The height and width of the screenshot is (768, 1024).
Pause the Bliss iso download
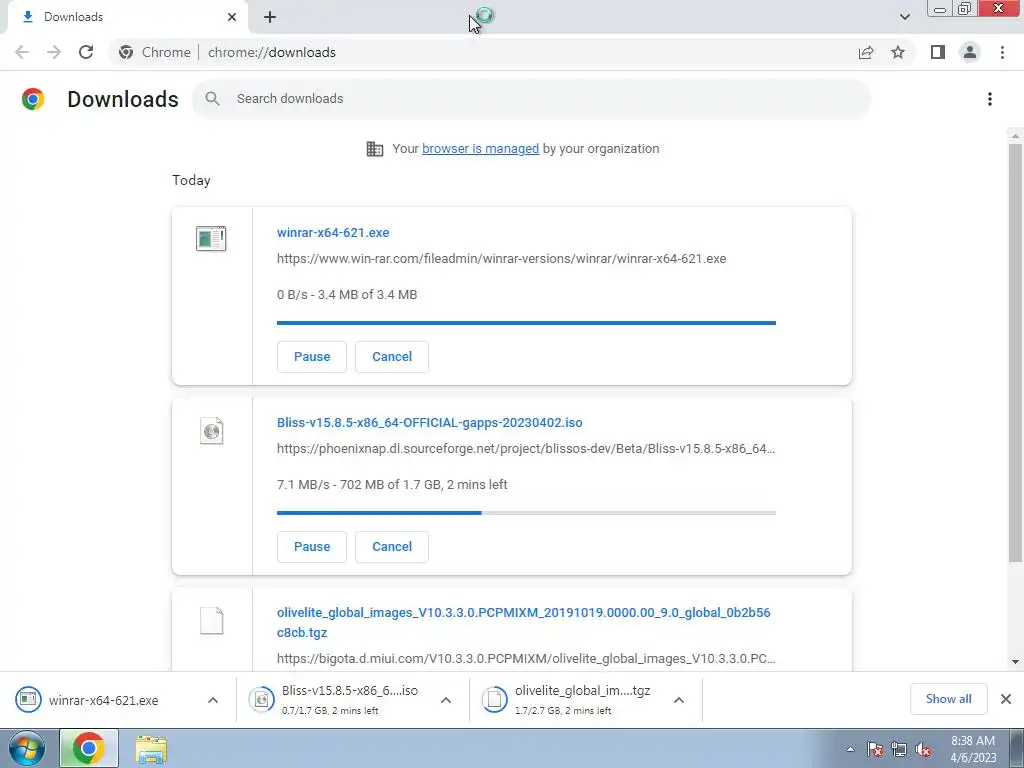point(312,547)
